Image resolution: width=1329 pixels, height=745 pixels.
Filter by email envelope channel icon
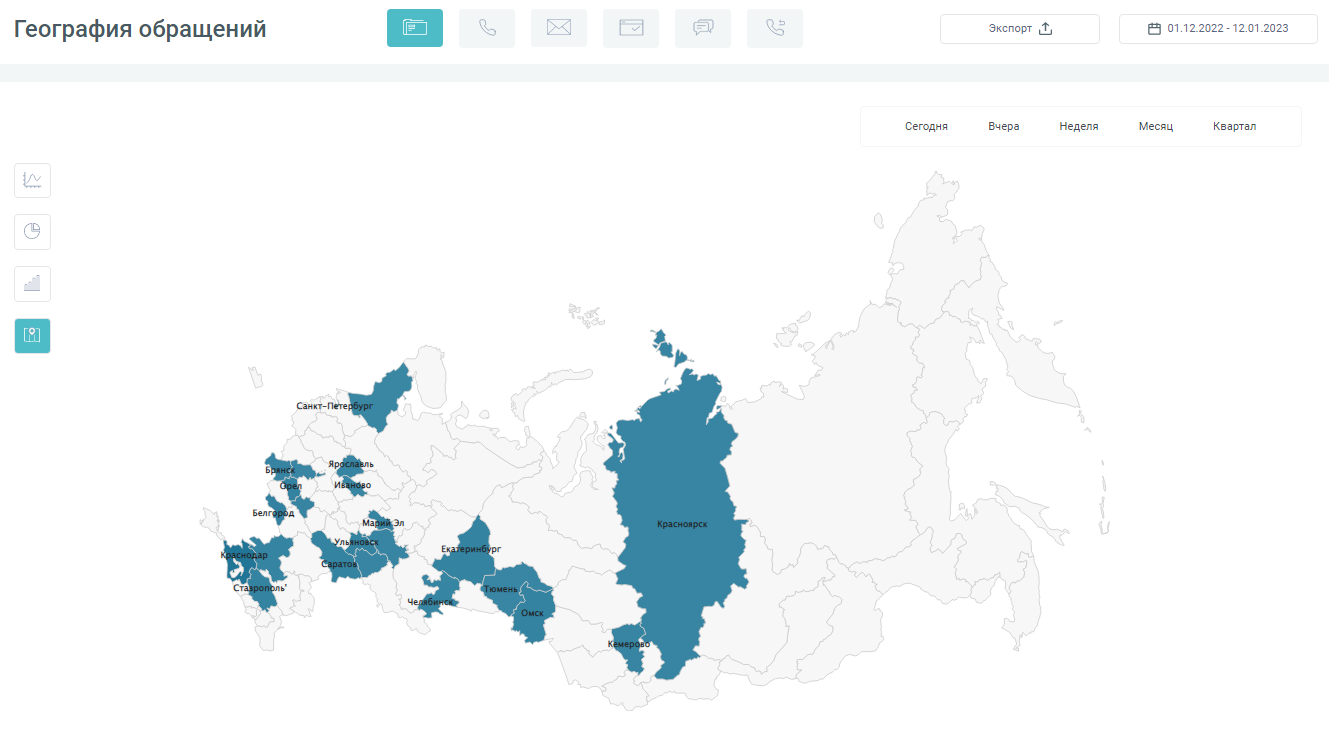559,28
